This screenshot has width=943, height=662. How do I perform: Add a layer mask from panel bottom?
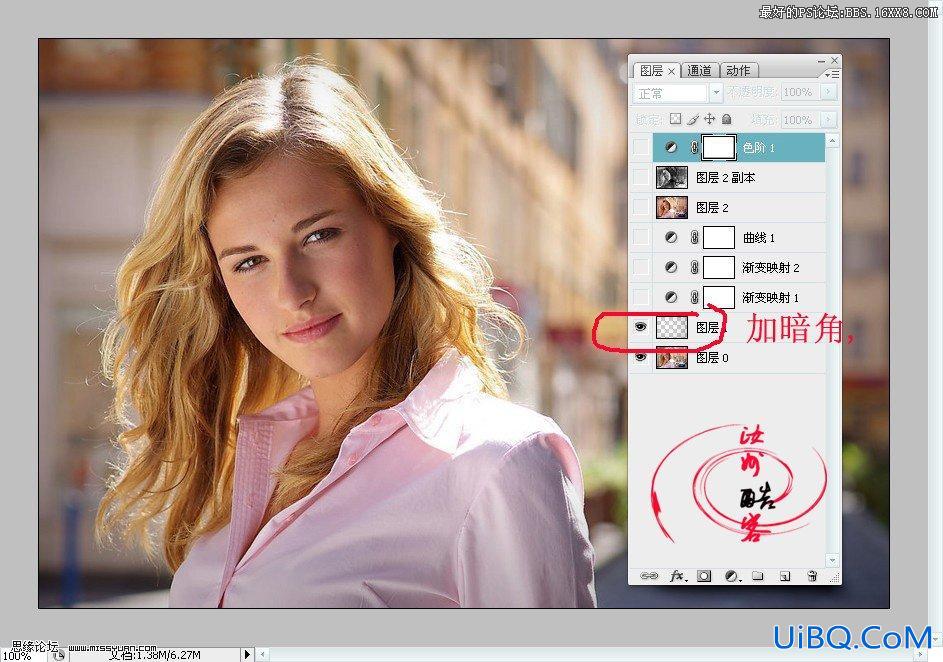click(x=704, y=575)
